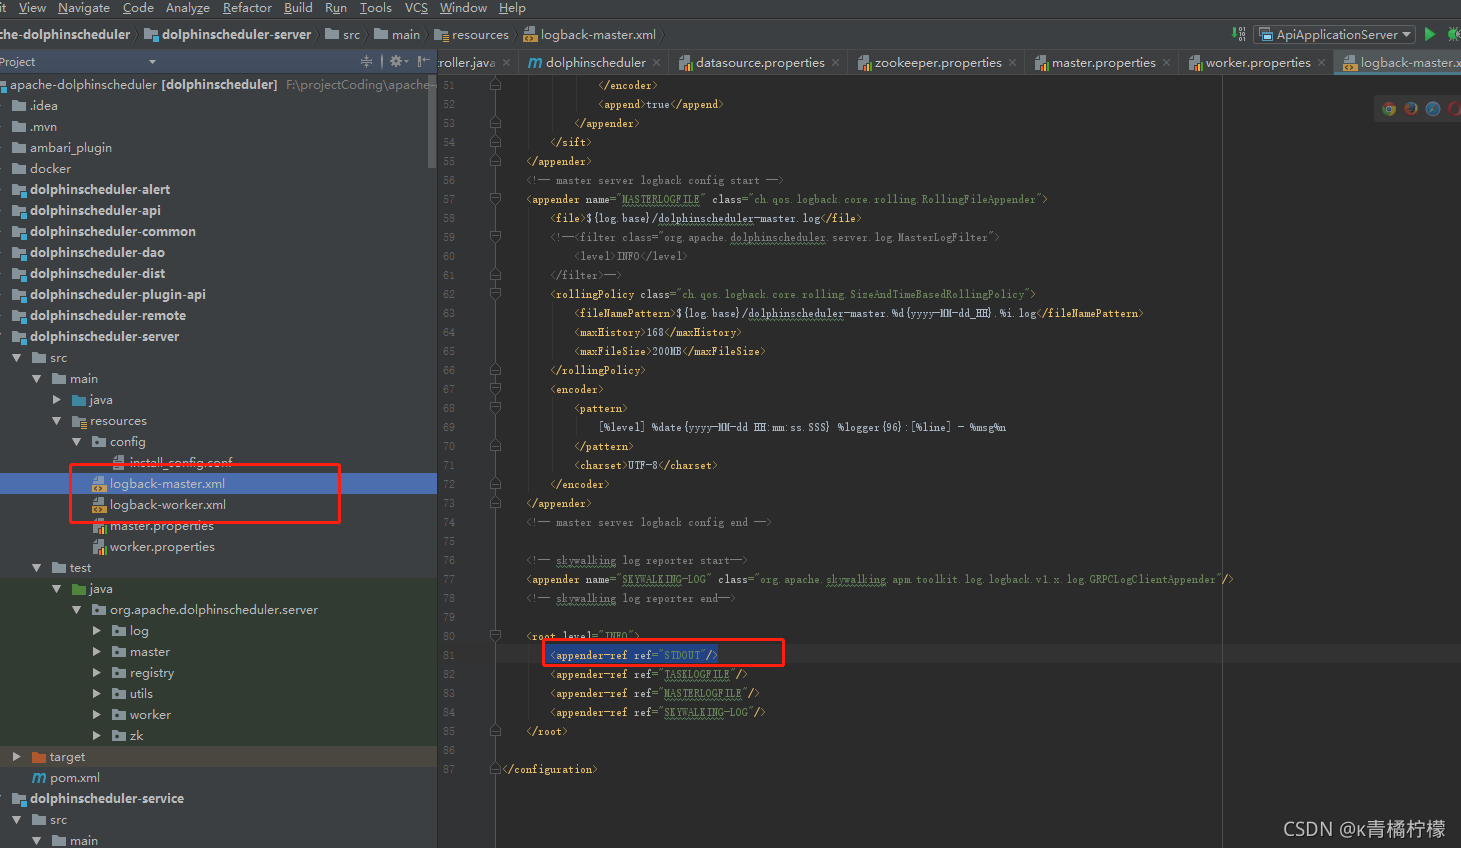
Task: Click the worker.properties file icon in tree
Action: pos(99,547)
